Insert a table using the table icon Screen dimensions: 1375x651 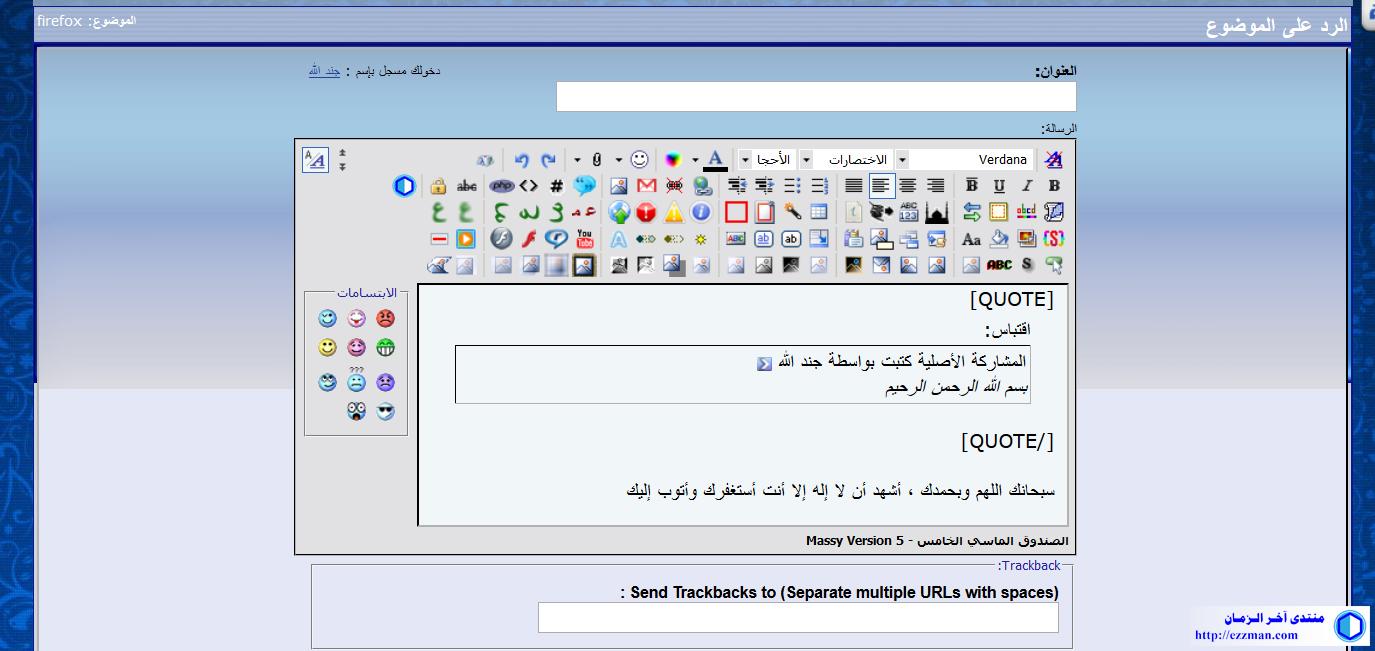819,212
